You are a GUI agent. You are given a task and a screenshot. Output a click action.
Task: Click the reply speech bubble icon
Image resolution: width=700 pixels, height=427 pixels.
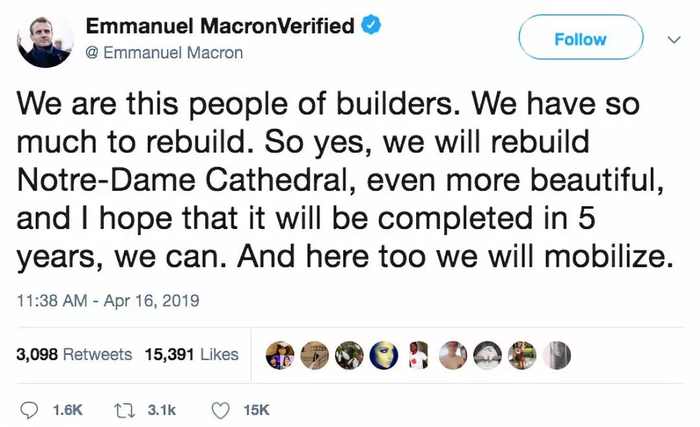pyautogui.click(x=30, y=409)
